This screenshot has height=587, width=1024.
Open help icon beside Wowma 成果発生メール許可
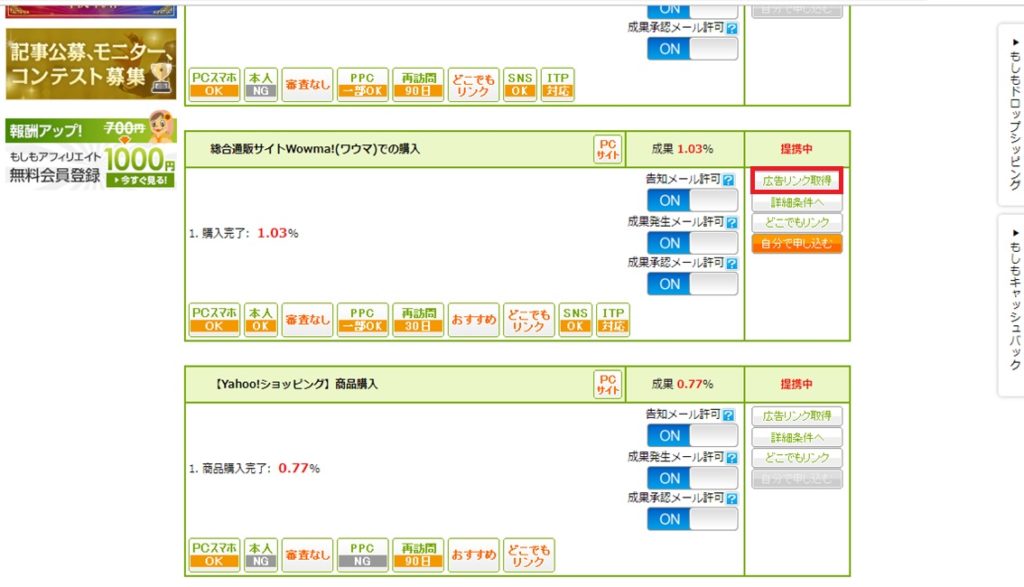pos(732,223)
